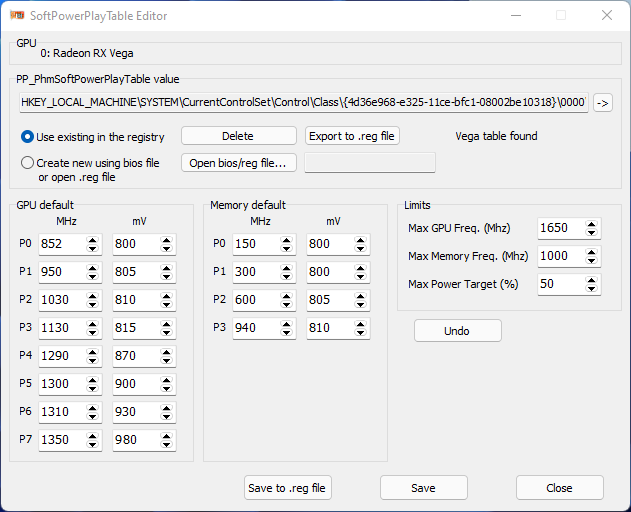The height and width of the screenshot is (512, 631).
Task: Click GPU P7 MHz spinner arrows
Action: point(93,440)
